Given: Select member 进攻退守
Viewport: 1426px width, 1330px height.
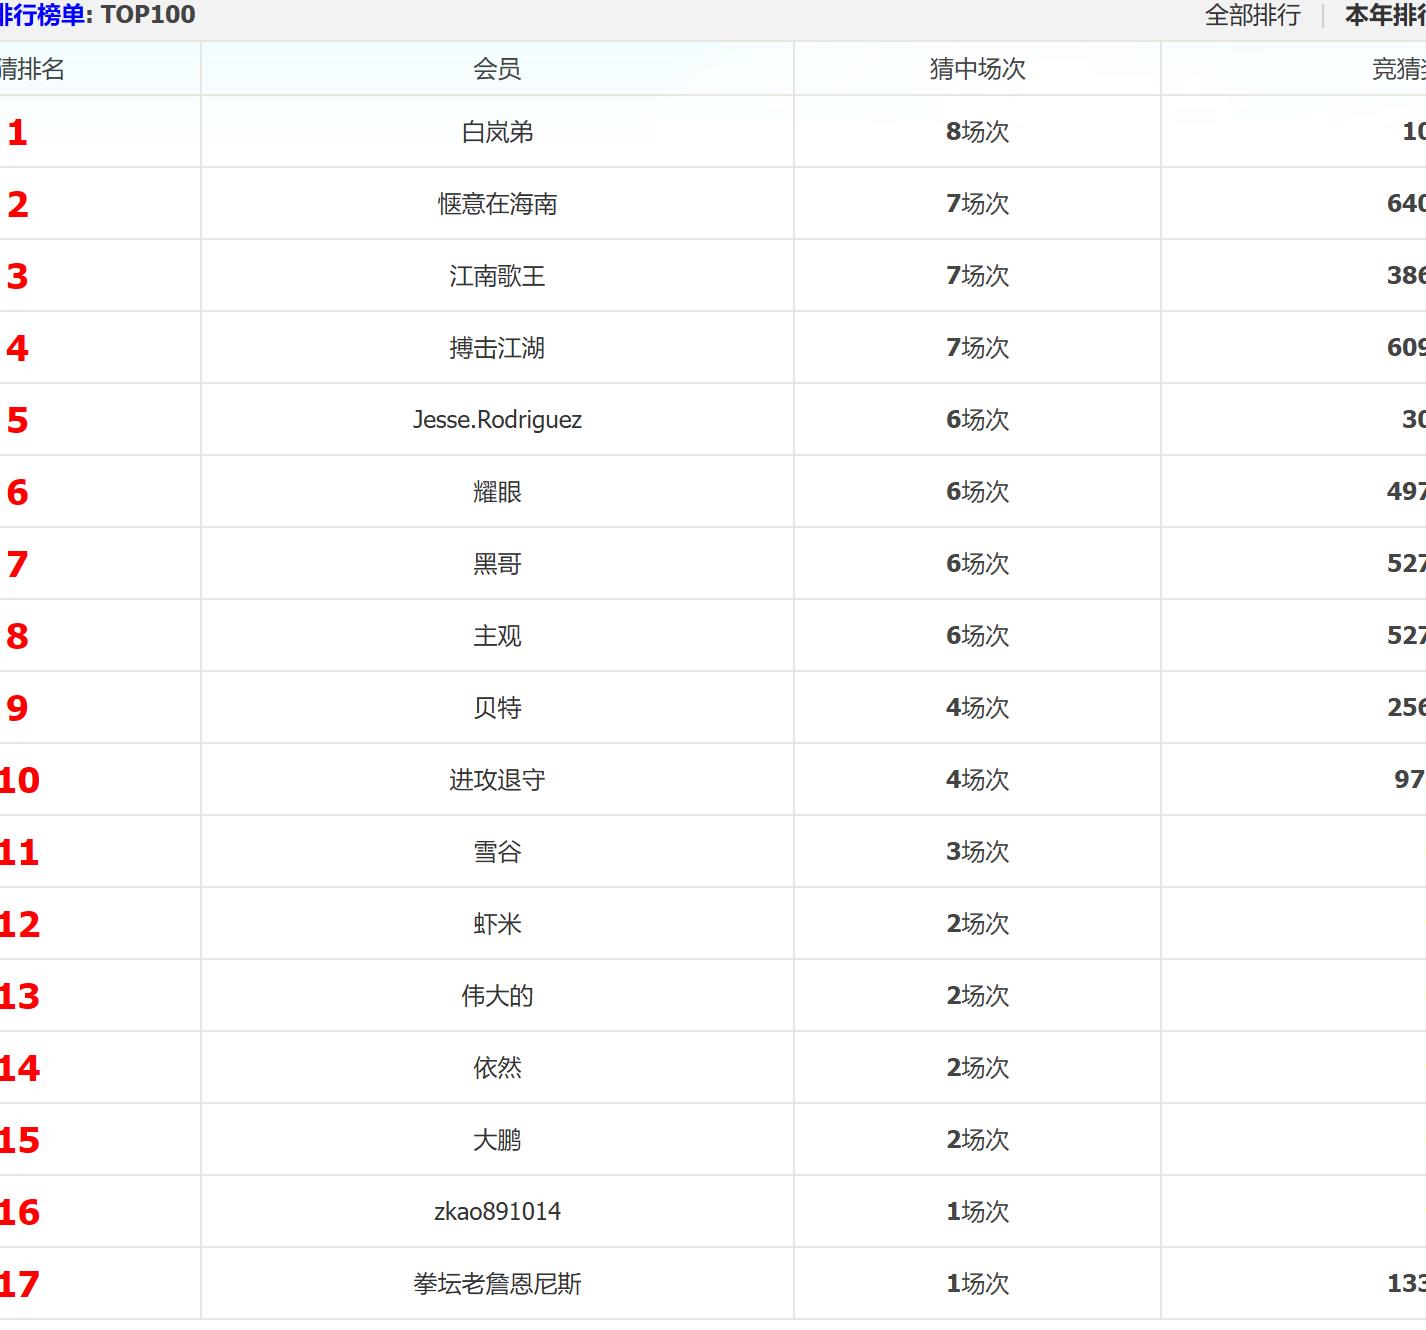Looking at the screenshot, I should point(497,780).
